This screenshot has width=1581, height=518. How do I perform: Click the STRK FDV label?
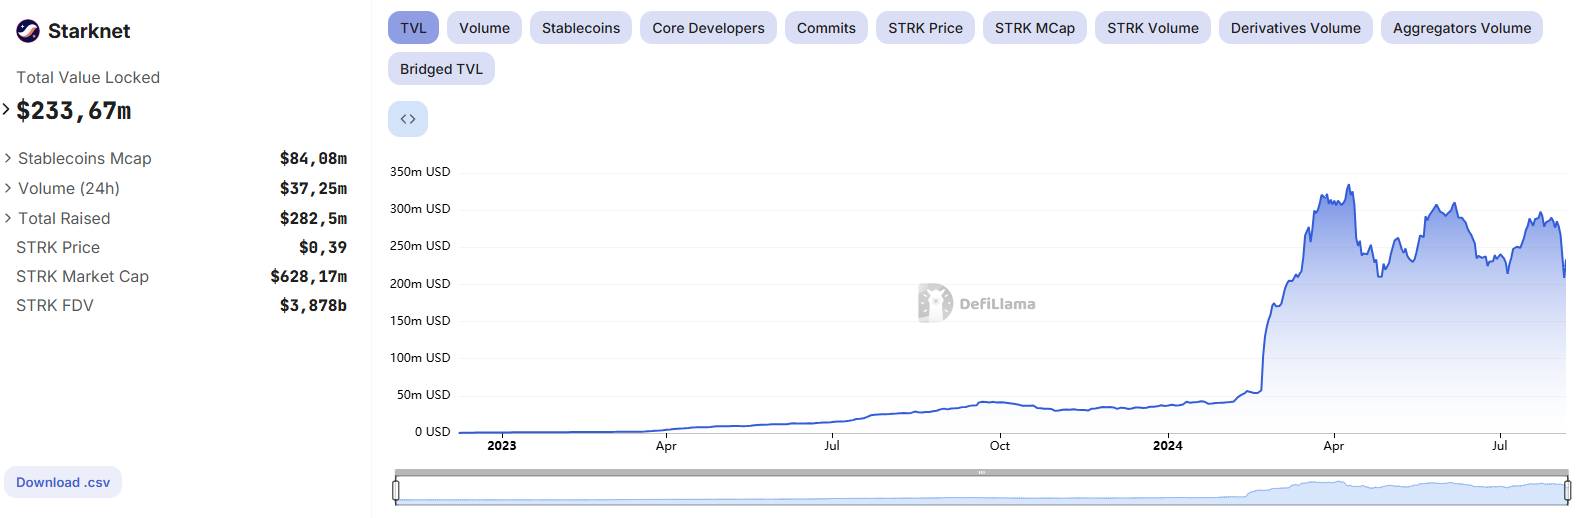[55, 305]
